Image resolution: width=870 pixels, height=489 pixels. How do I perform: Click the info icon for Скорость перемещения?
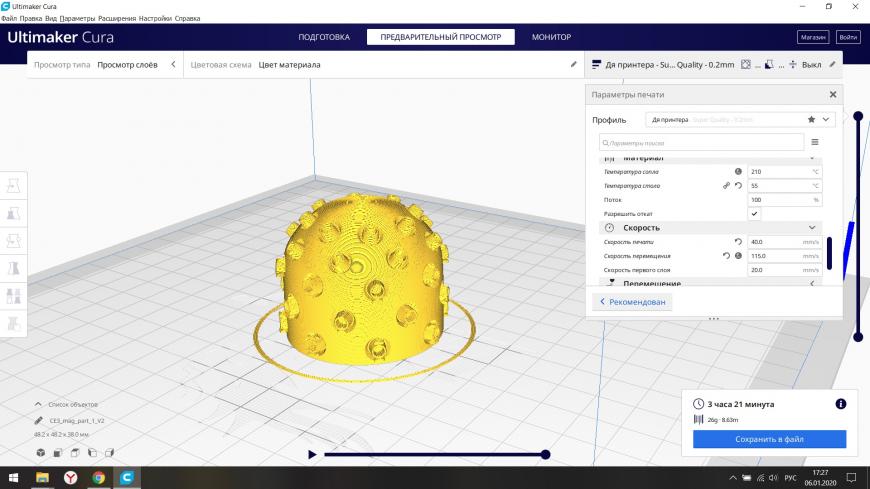point(739,255)
